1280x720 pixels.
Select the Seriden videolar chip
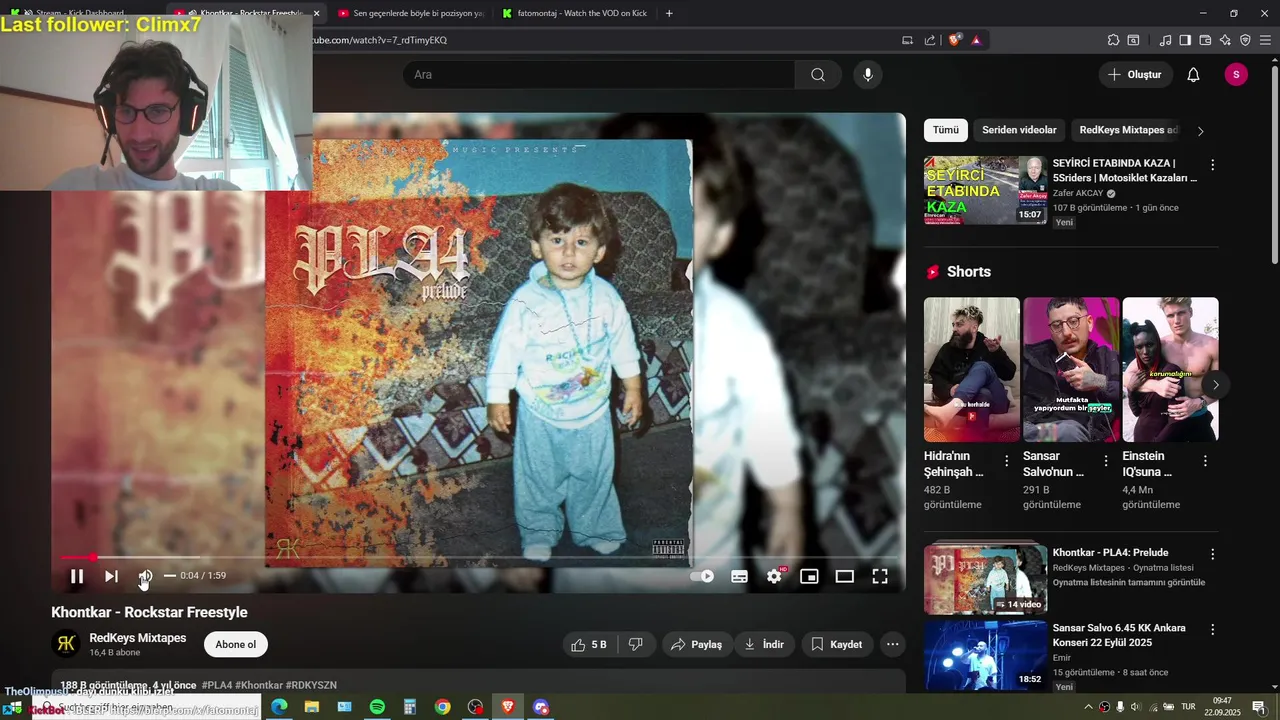coord(1019,130)
